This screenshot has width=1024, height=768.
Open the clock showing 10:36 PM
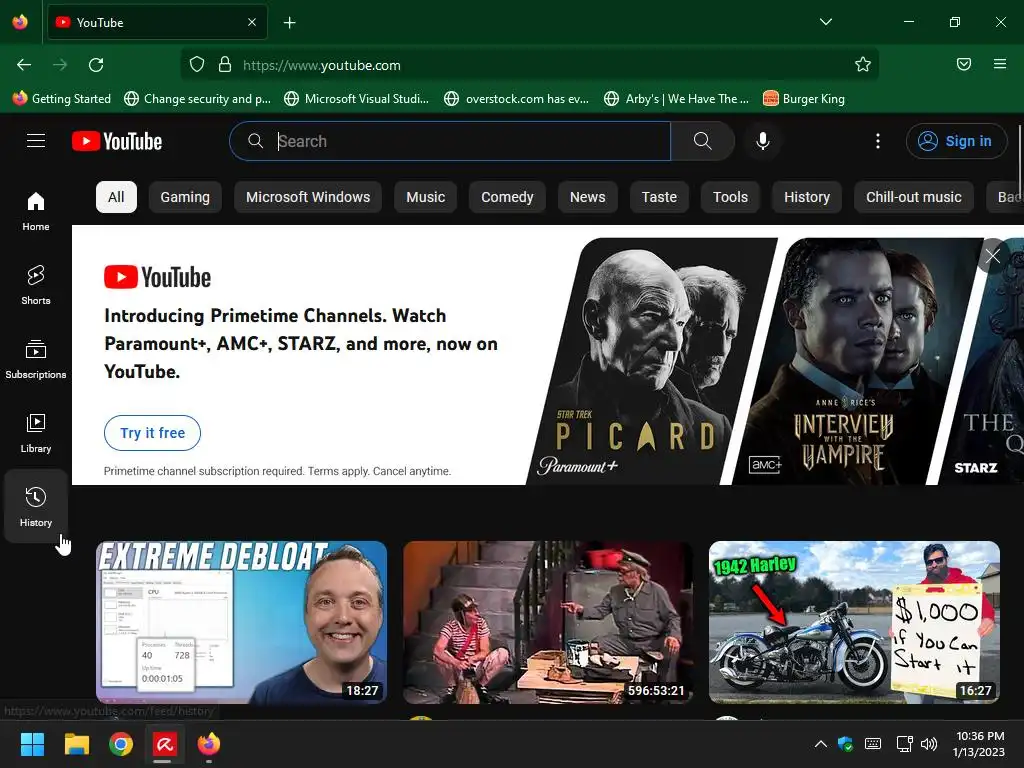979,744
